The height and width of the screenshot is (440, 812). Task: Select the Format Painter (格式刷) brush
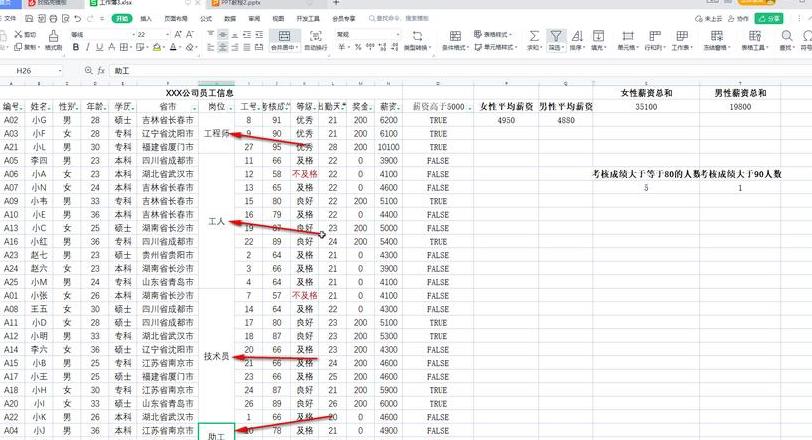[53, 35]
